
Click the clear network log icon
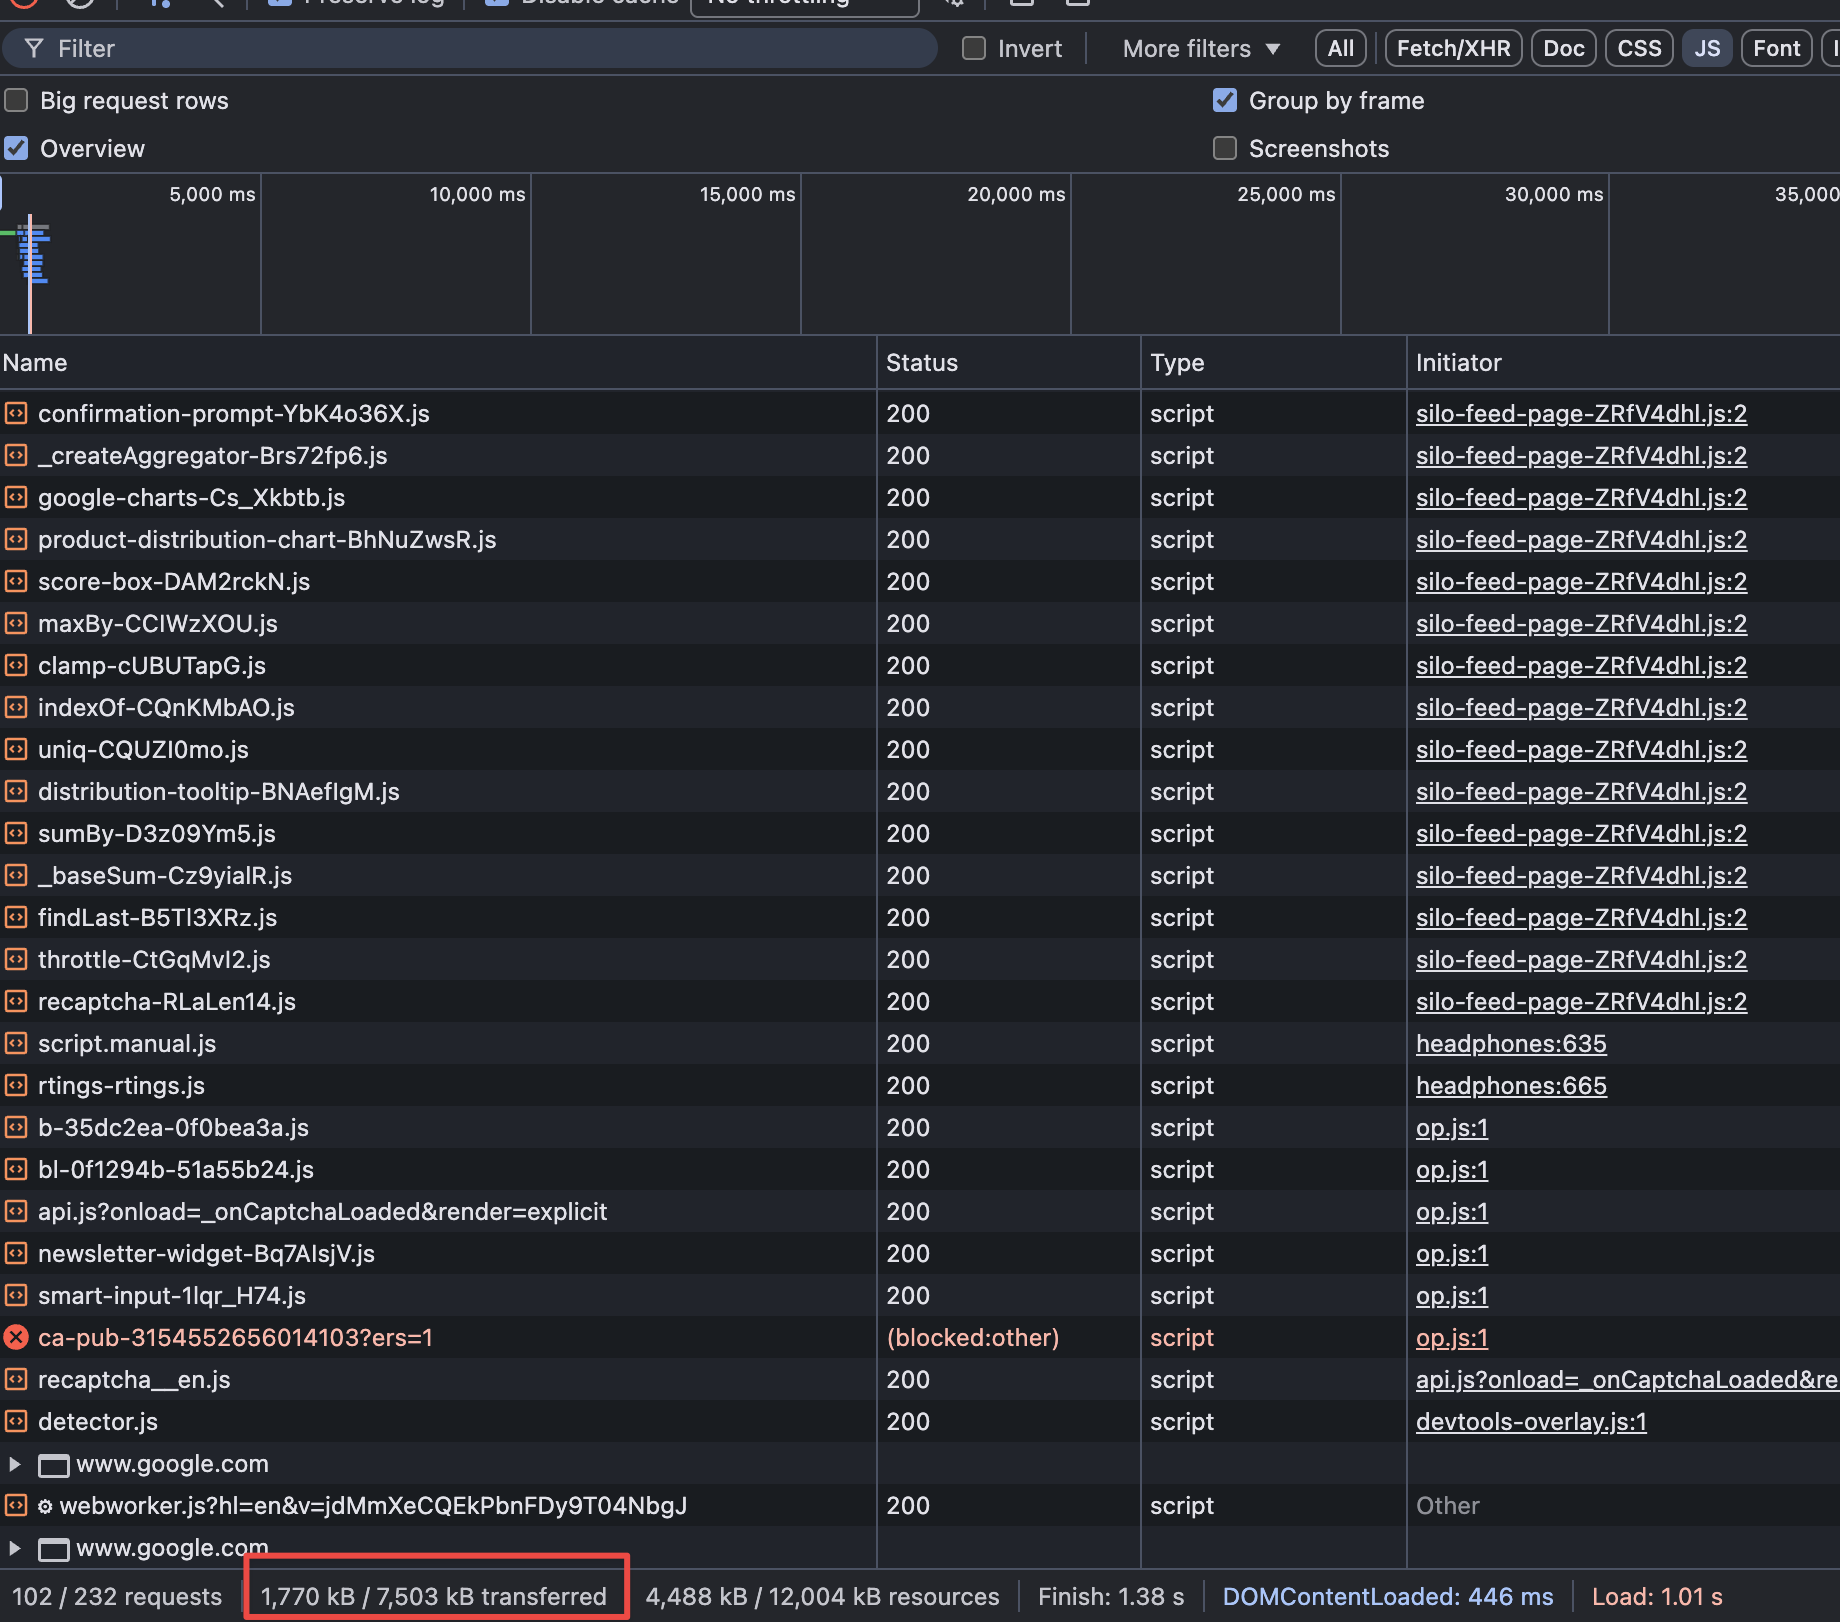click(78, 3)
